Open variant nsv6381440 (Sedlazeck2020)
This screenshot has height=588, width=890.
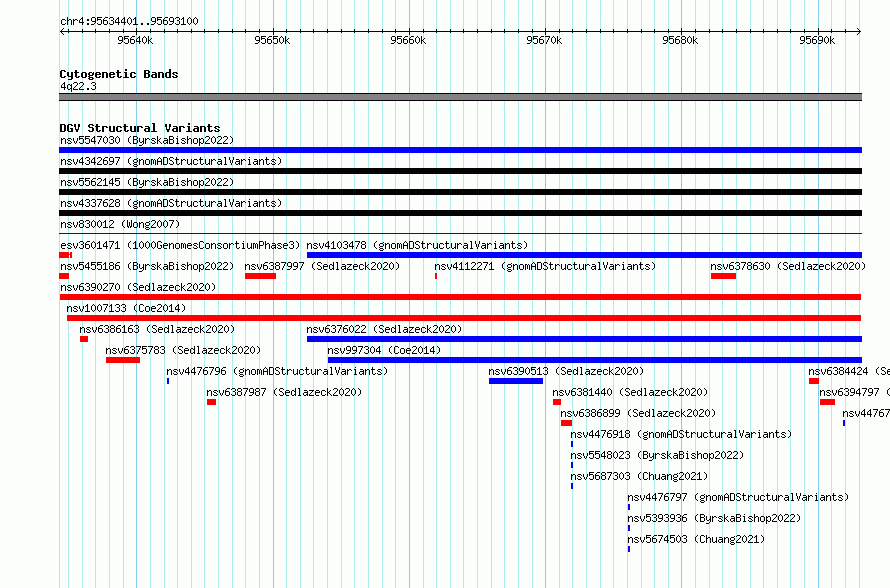(x=630, y=392)
